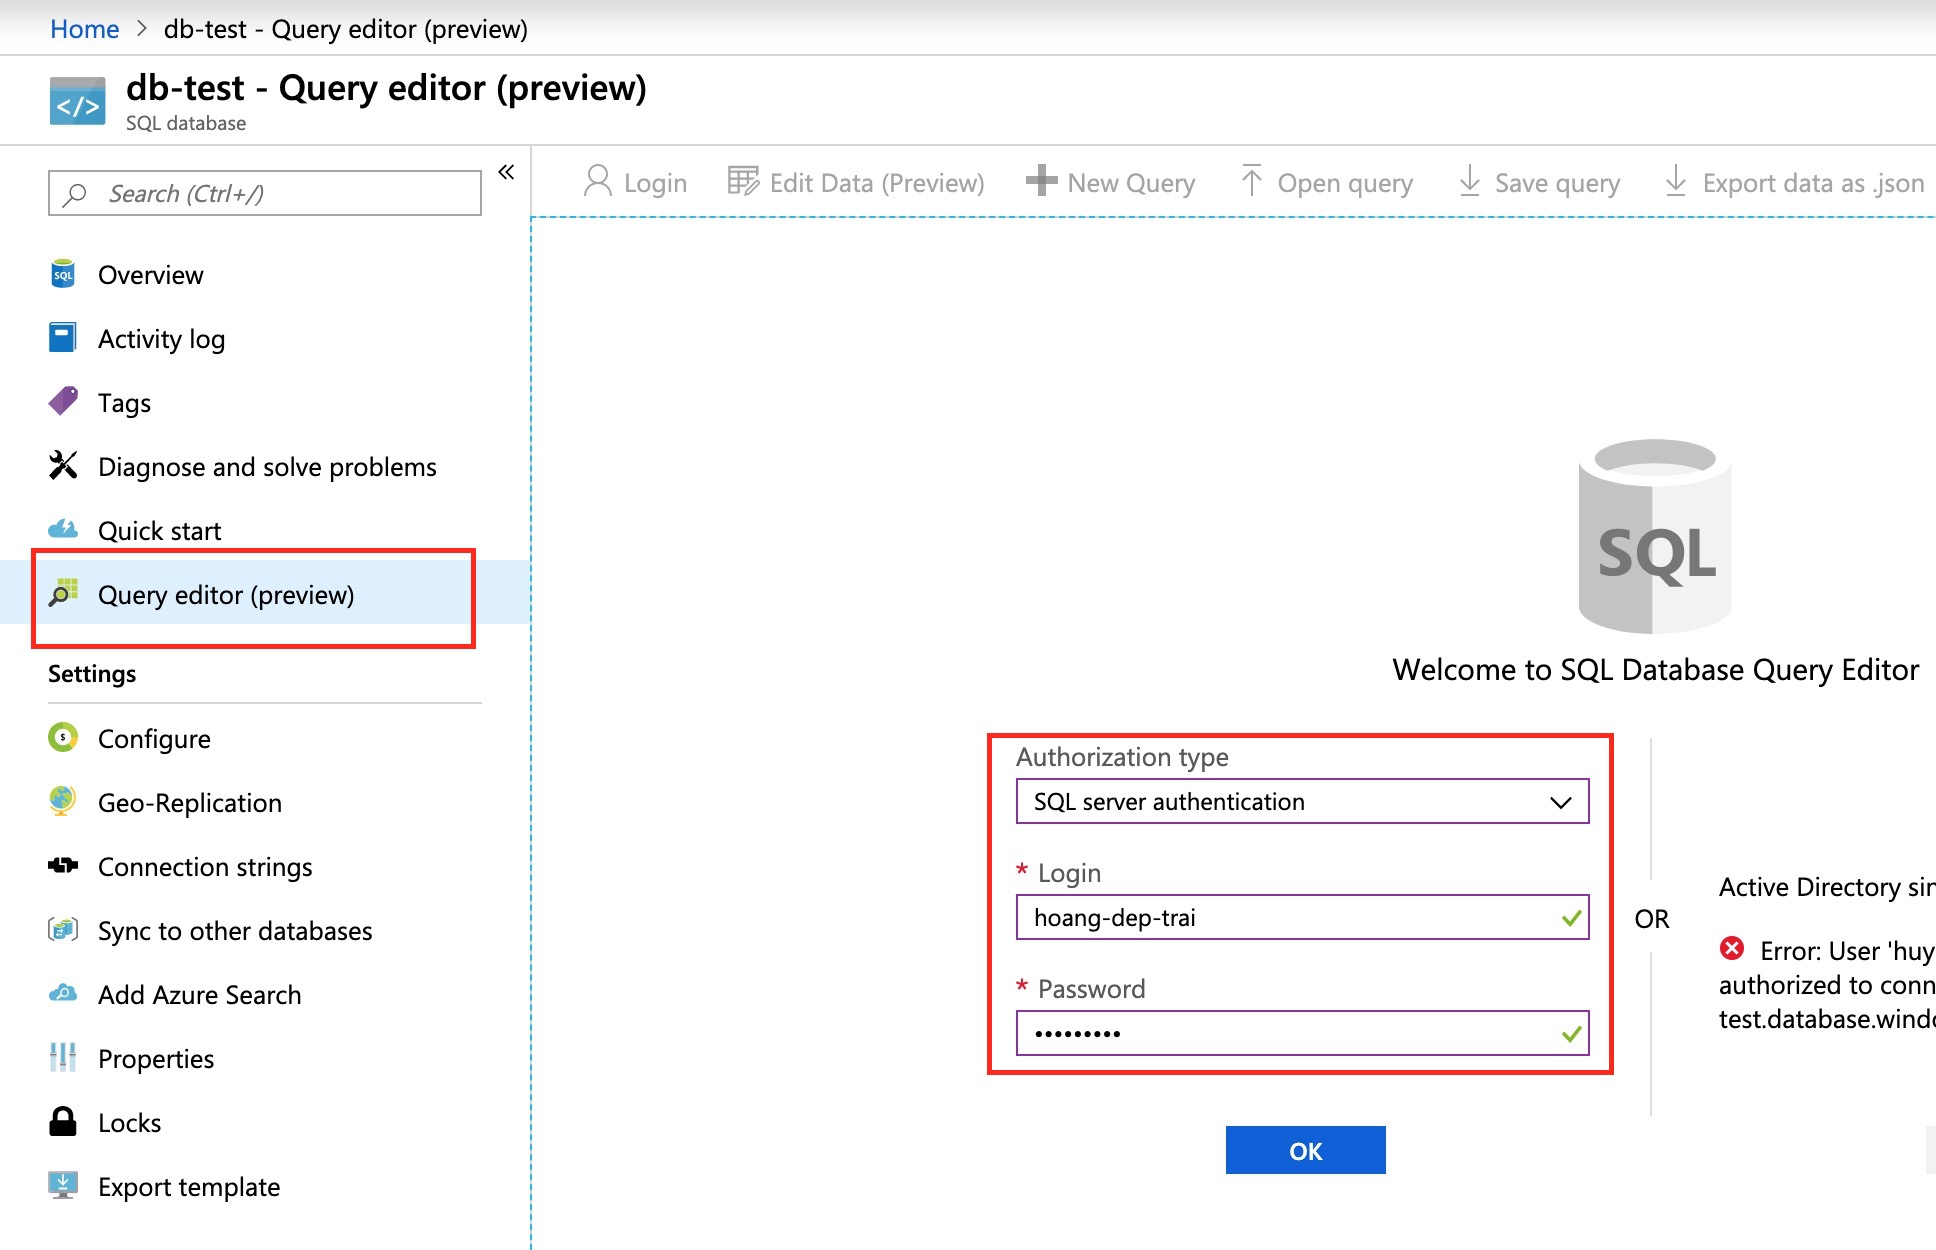This screenshot has height=1250, width=1936.
Task: Open the Authorization type dropdown
Action: [1302, 802]
